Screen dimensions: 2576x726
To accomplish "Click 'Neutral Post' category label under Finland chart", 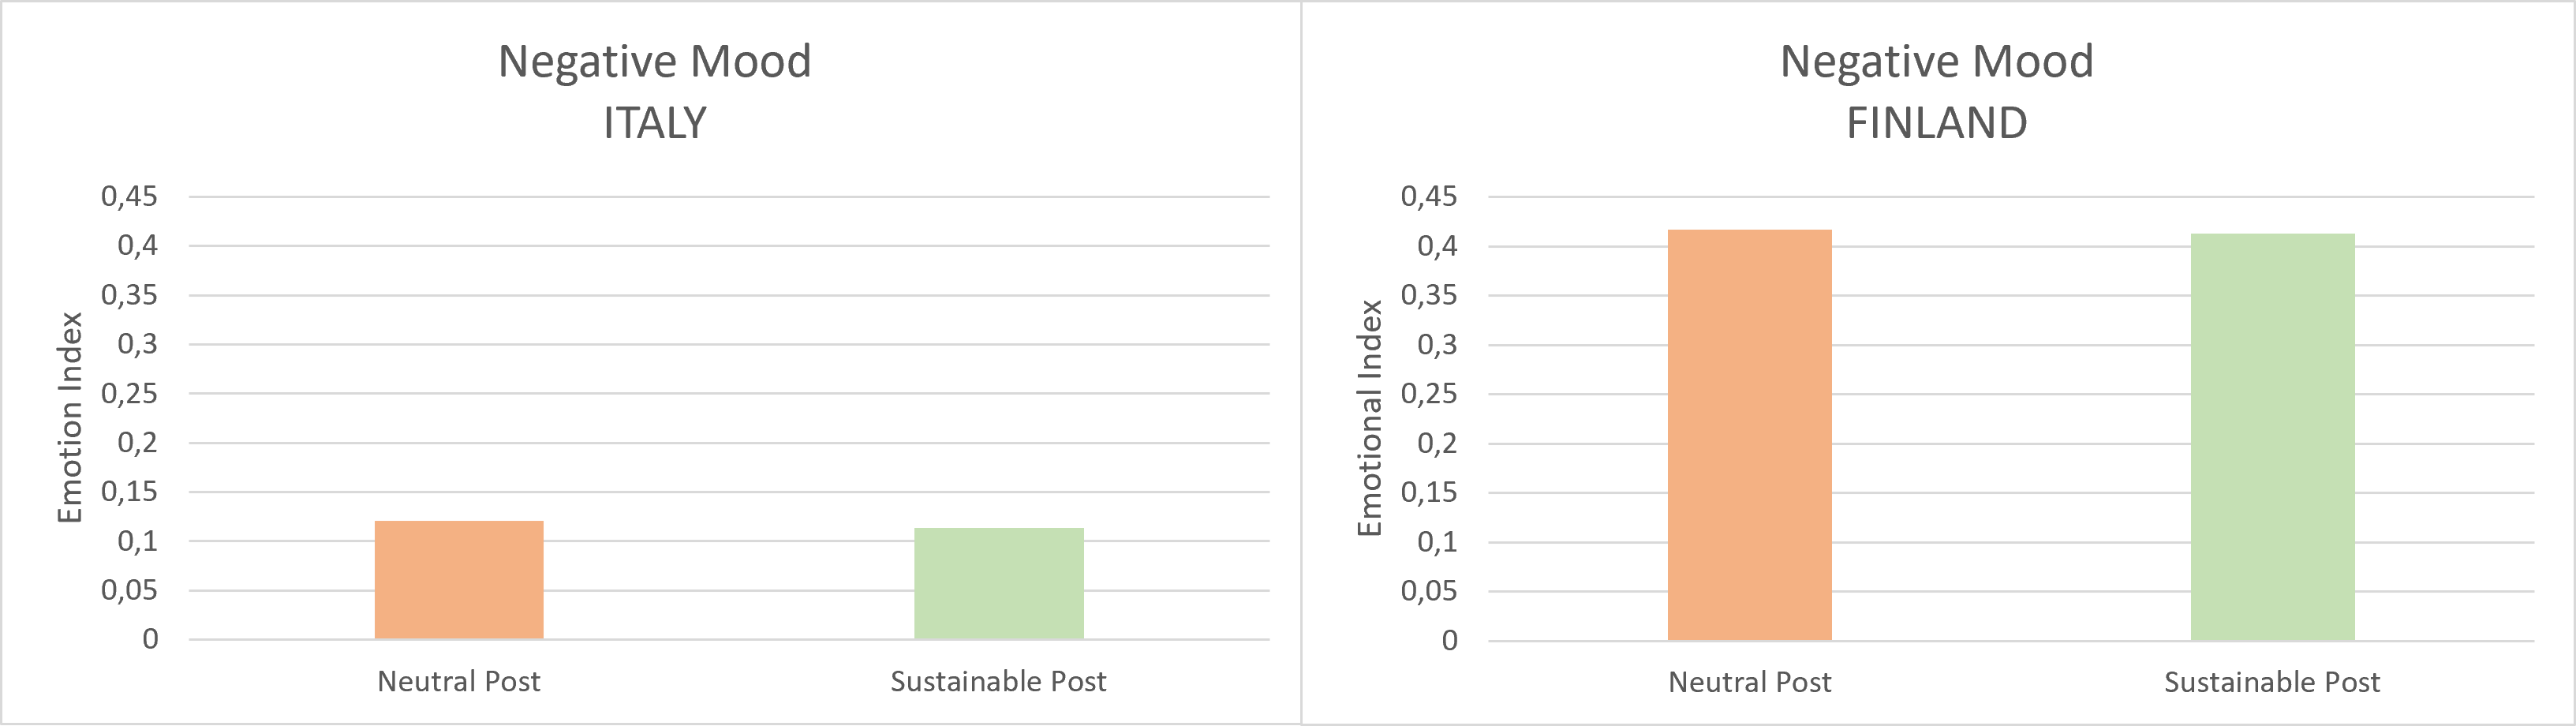I will 1749,683.
